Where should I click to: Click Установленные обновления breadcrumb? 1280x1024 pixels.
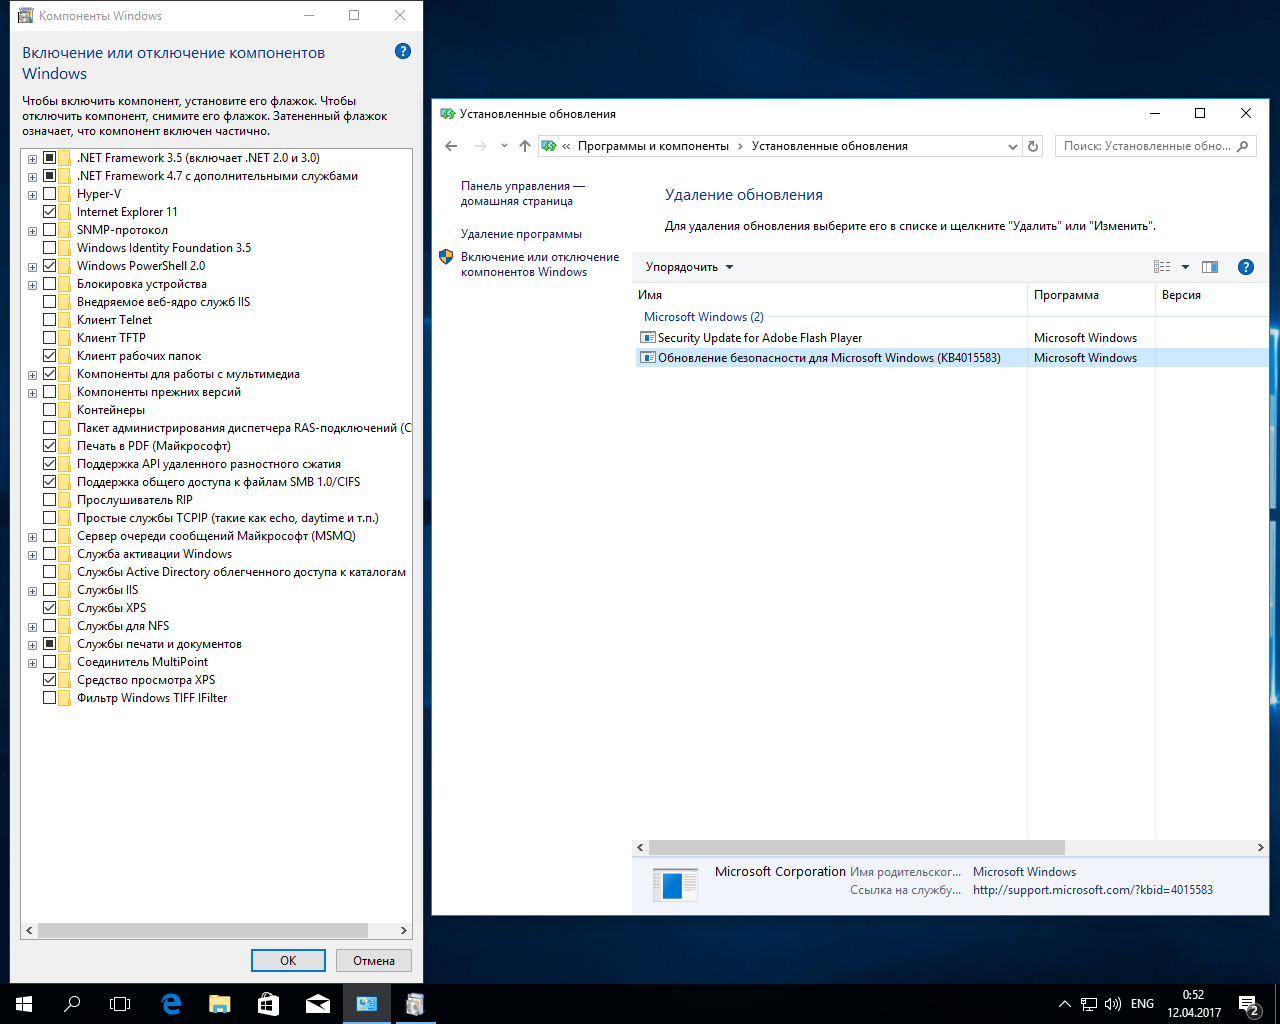[830, 146]
